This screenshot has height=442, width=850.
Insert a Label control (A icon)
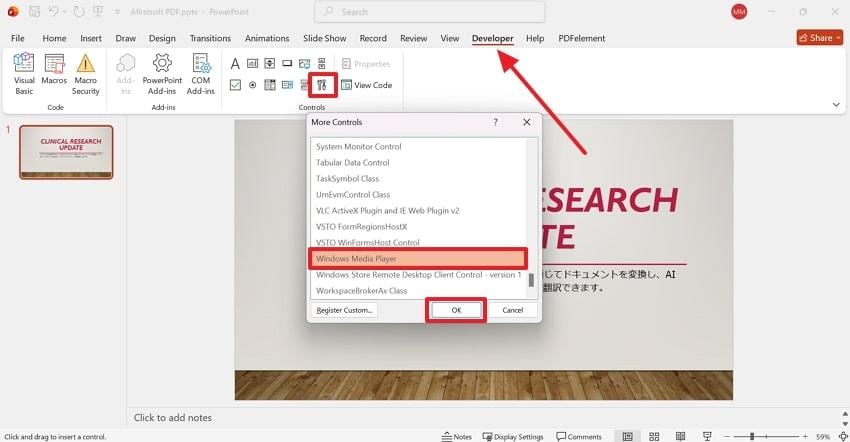click(235, 64)
